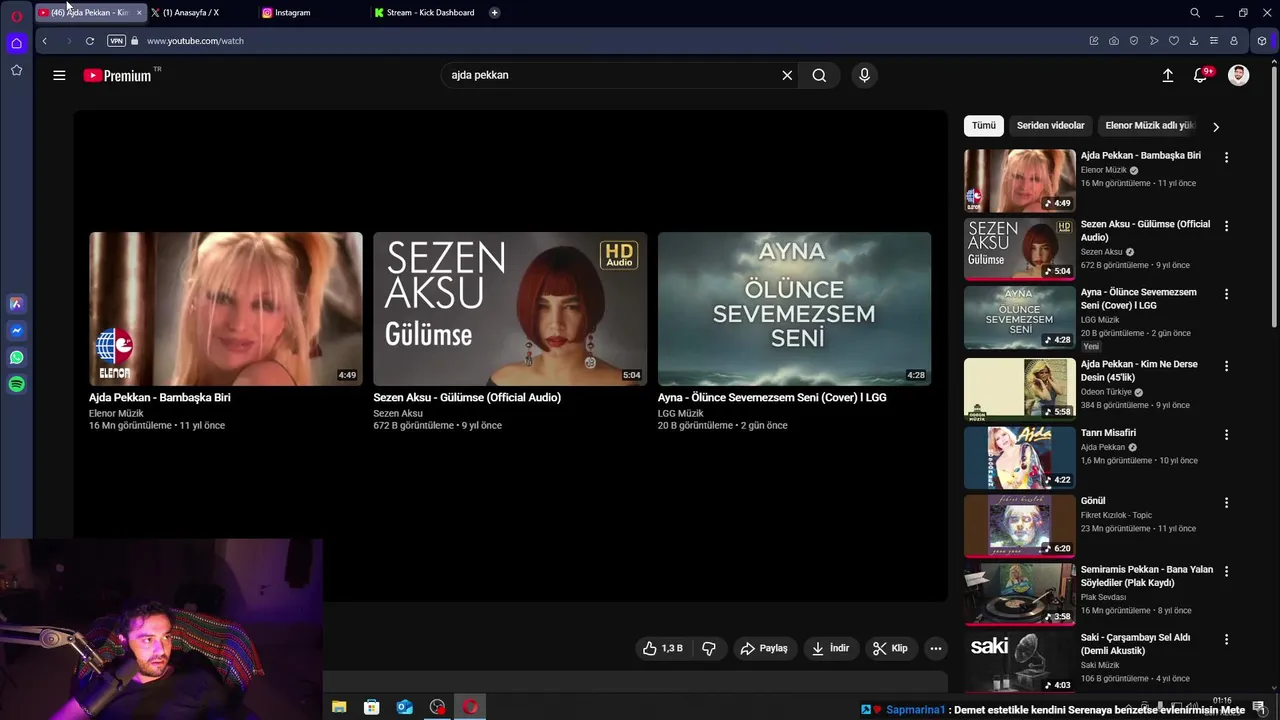Open Opera downloads icon
This screenshot has height=720, width=1280.
pyautogui.click(x=1194, y=41)
